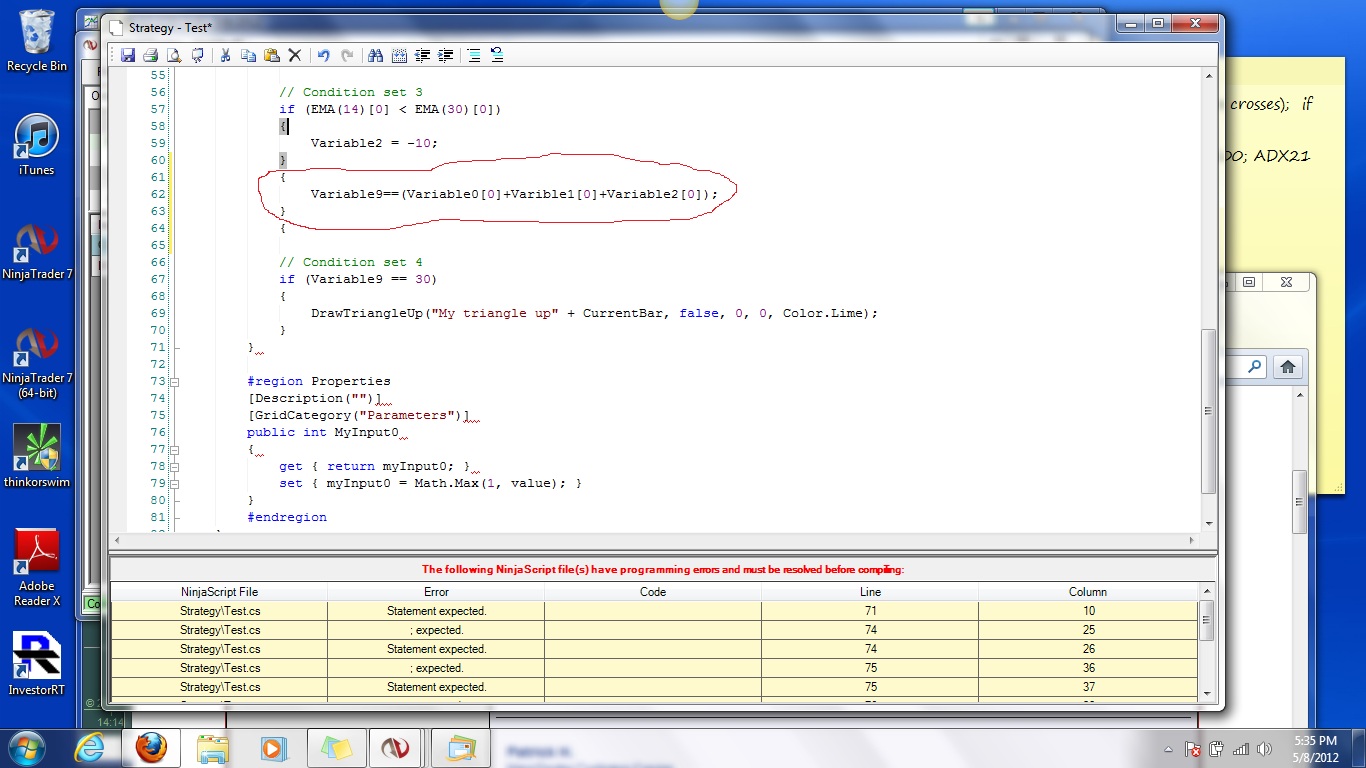Click the NinjaScript File column header

(x=219, y=592)
